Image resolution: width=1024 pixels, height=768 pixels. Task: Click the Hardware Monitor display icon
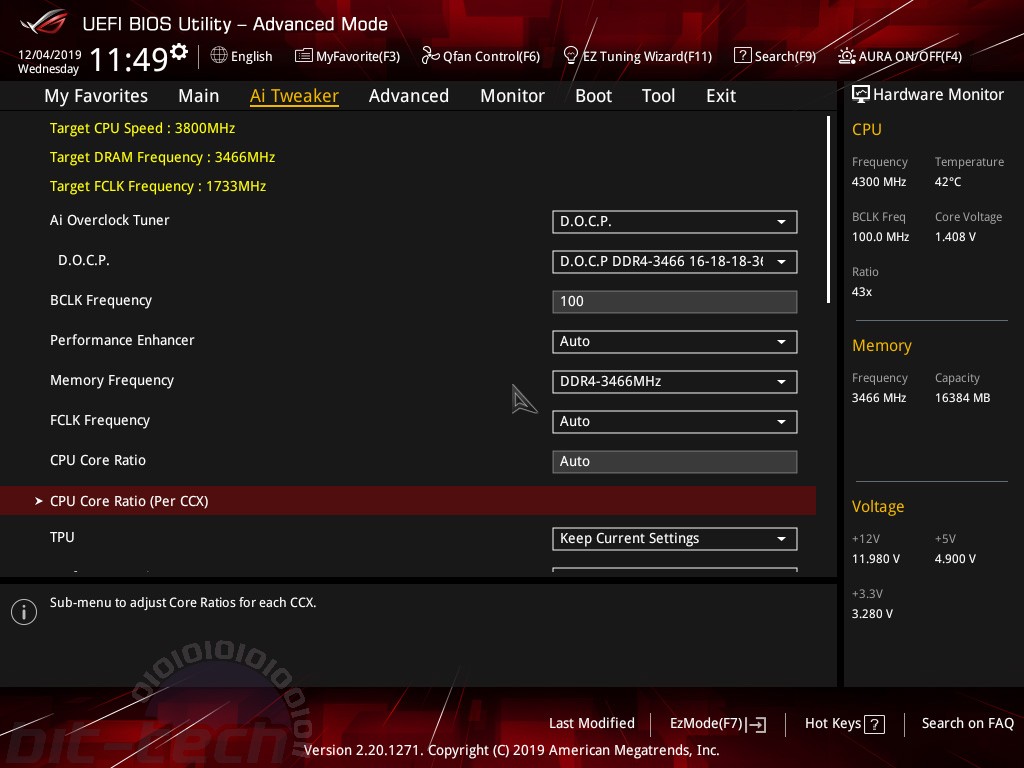(861, 95)
